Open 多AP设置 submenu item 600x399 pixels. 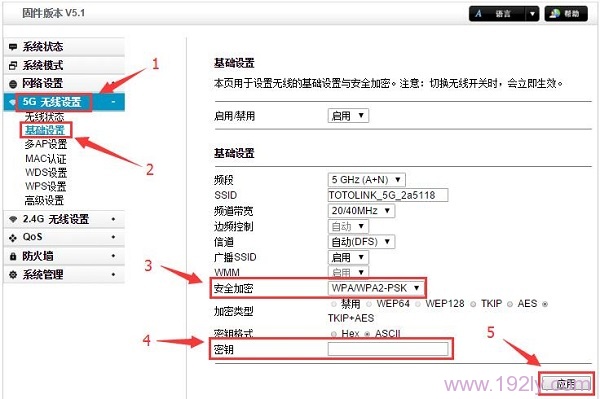pyautogui.click(x=46, y=144)
